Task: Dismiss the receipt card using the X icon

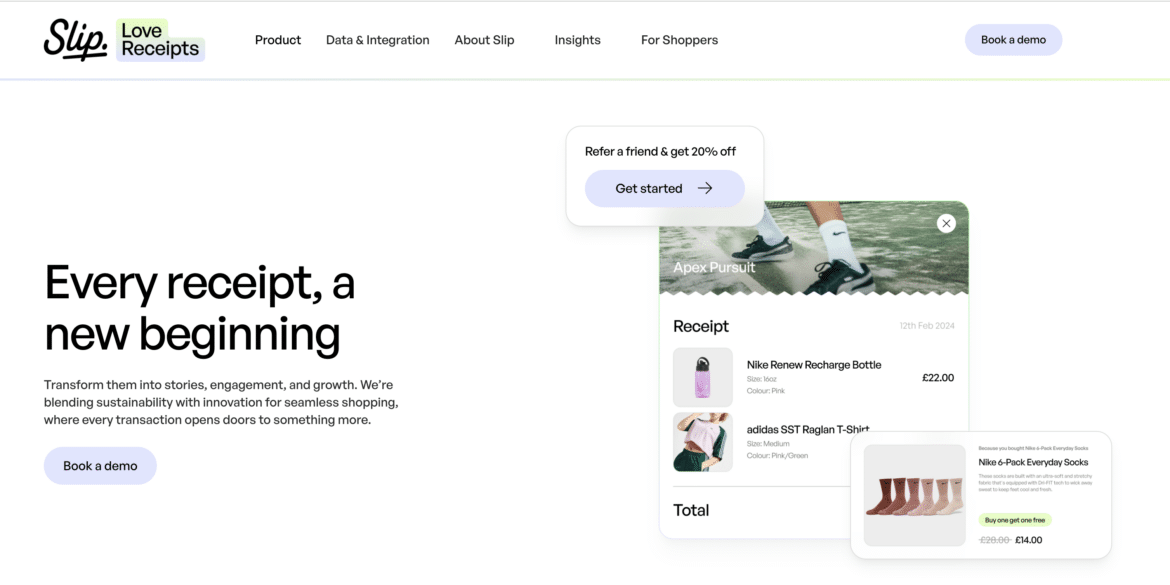Action: (x=946, y=223)
